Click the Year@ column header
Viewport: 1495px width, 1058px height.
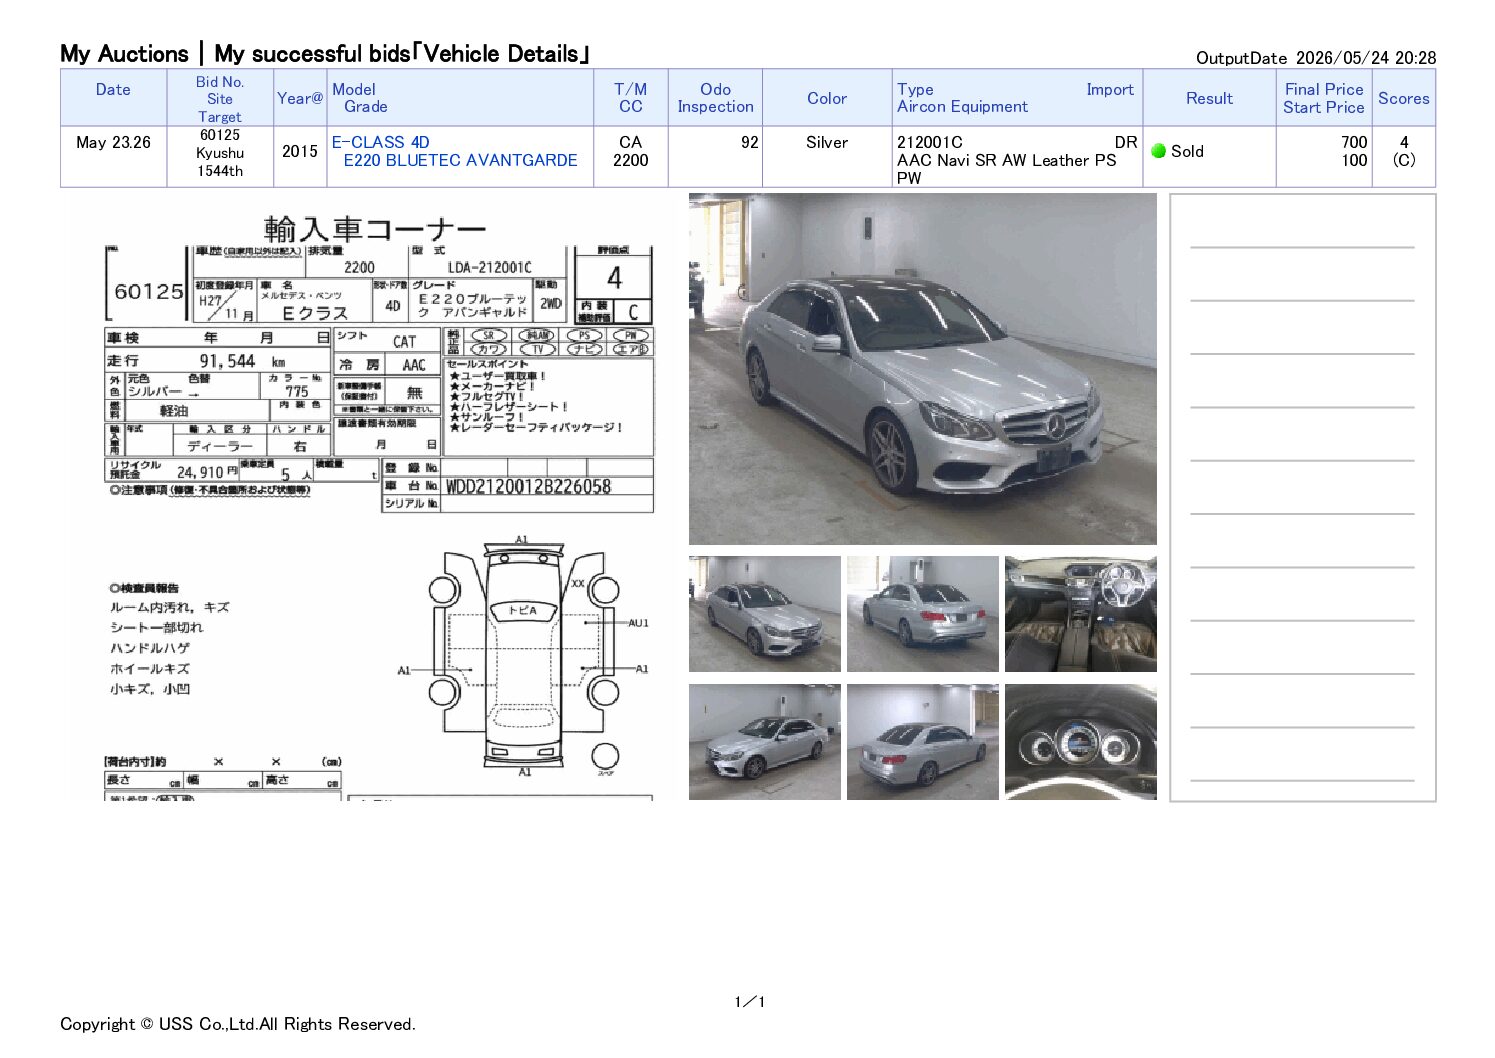click(x=300, y=98)
